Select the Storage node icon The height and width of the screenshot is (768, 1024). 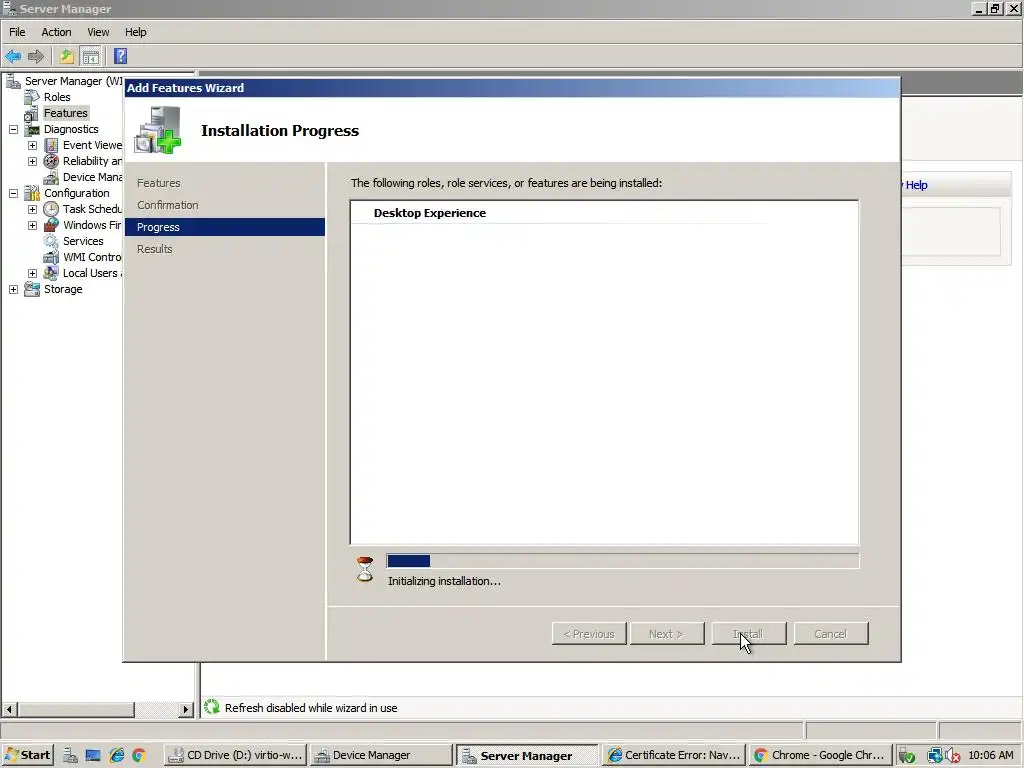point(32,289)
